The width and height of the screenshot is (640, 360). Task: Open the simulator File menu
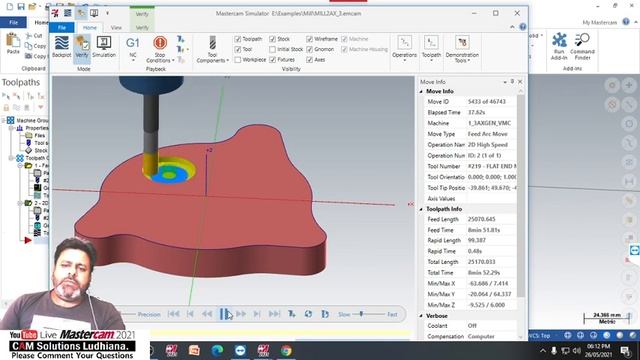(62, 27)
